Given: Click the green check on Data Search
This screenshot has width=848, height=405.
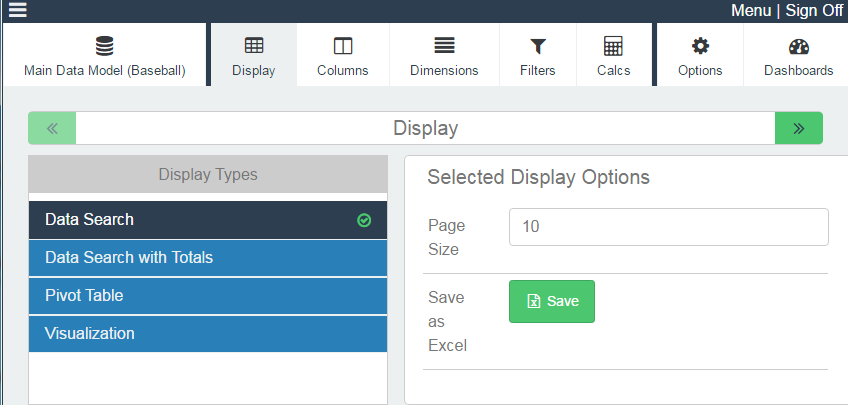Looking at the screenshot, I should 364,220.
